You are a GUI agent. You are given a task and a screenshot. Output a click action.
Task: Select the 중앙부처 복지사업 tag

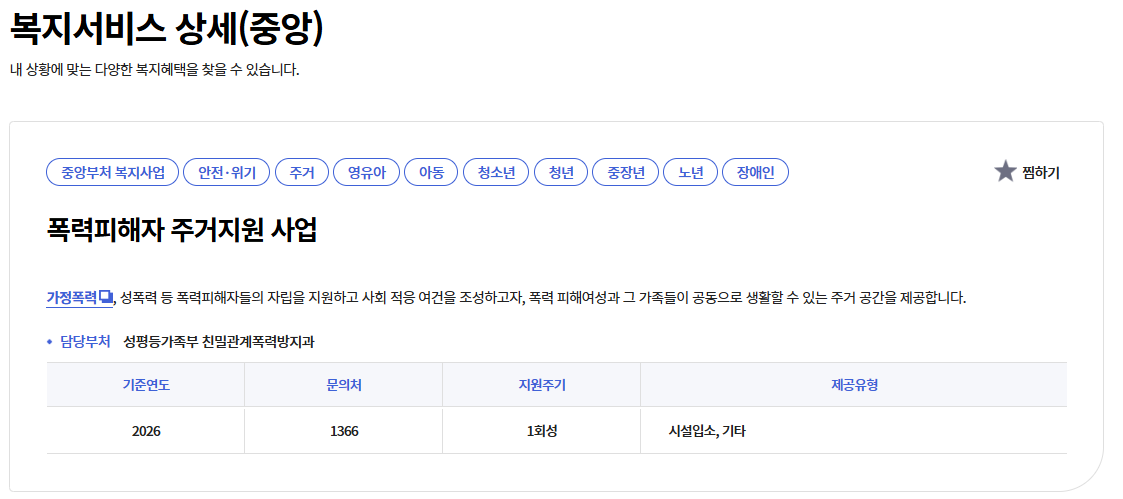(112, 173)
